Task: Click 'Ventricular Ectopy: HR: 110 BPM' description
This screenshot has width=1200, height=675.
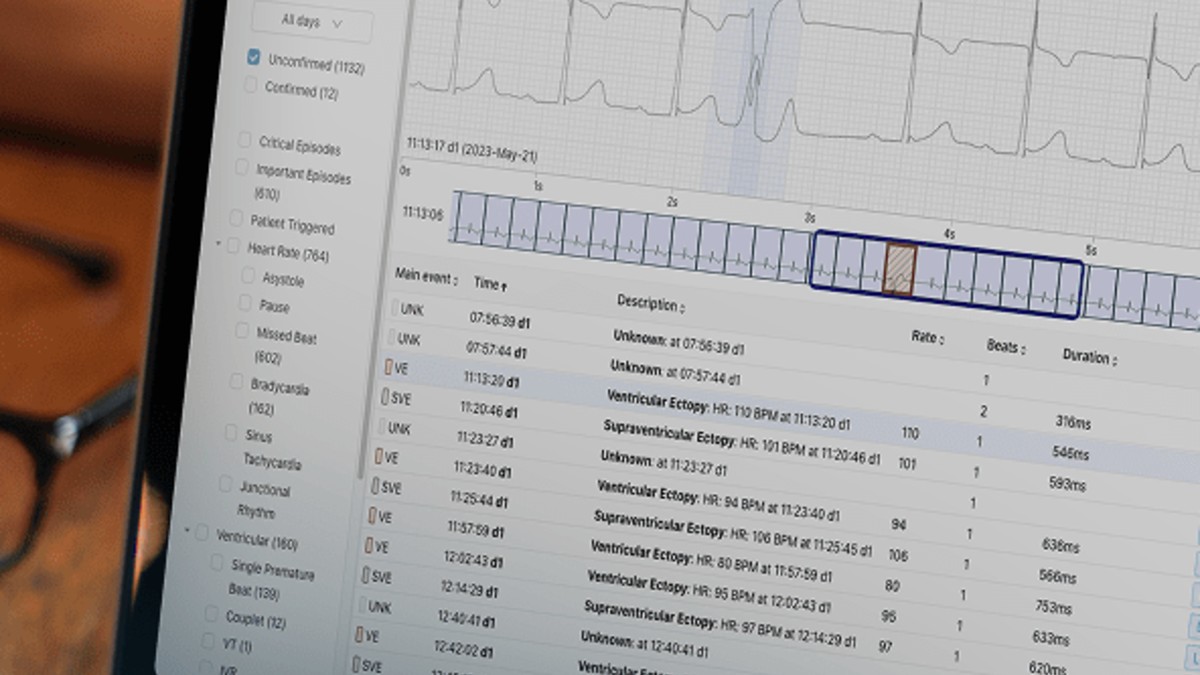Action: point(728,411)
